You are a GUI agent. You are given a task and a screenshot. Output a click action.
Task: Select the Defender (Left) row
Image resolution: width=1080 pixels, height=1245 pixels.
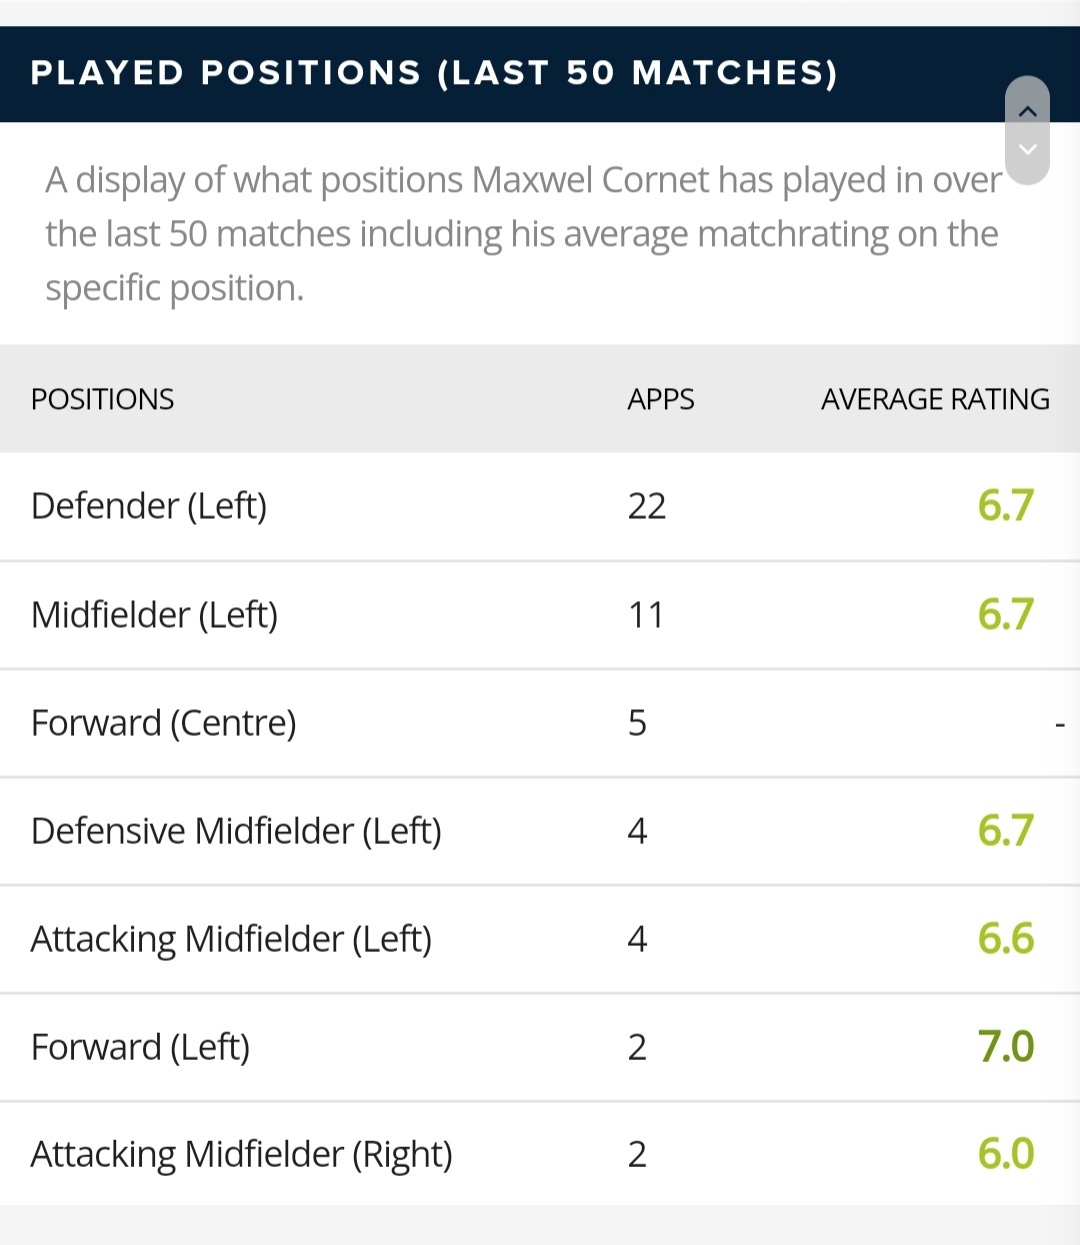(540, 506)
